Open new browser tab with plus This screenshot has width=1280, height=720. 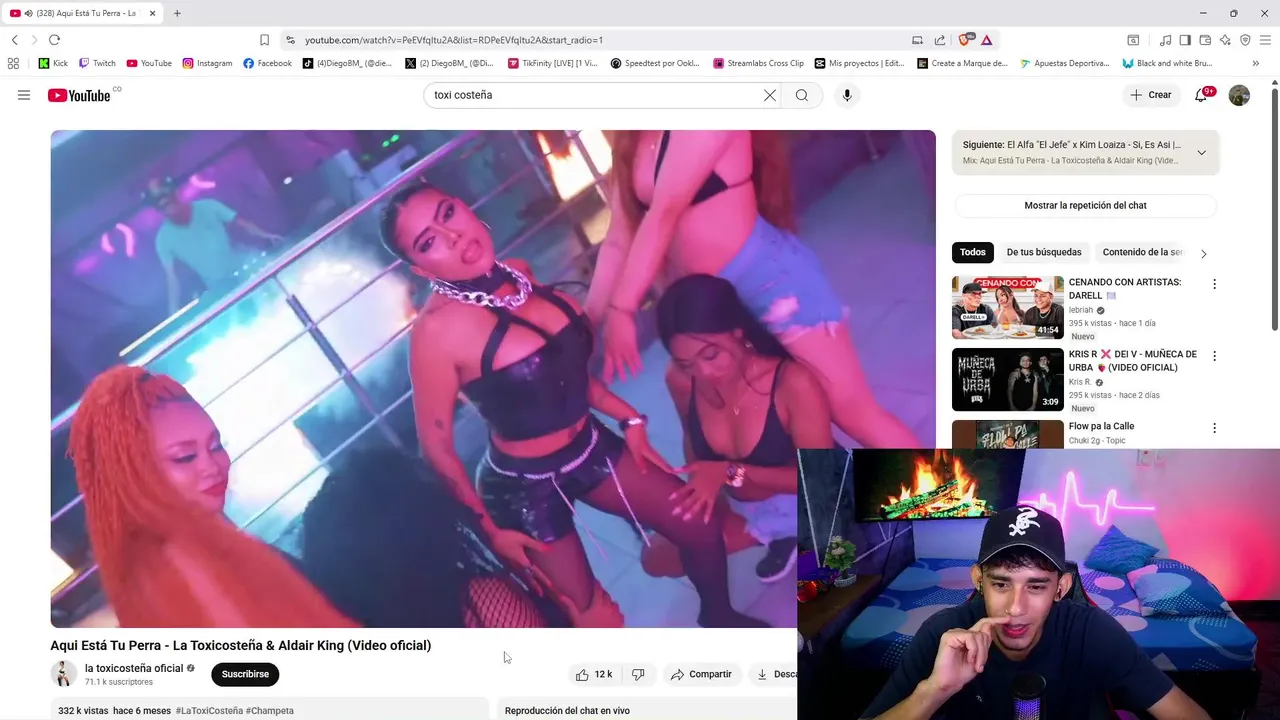(x=177, y=13)
